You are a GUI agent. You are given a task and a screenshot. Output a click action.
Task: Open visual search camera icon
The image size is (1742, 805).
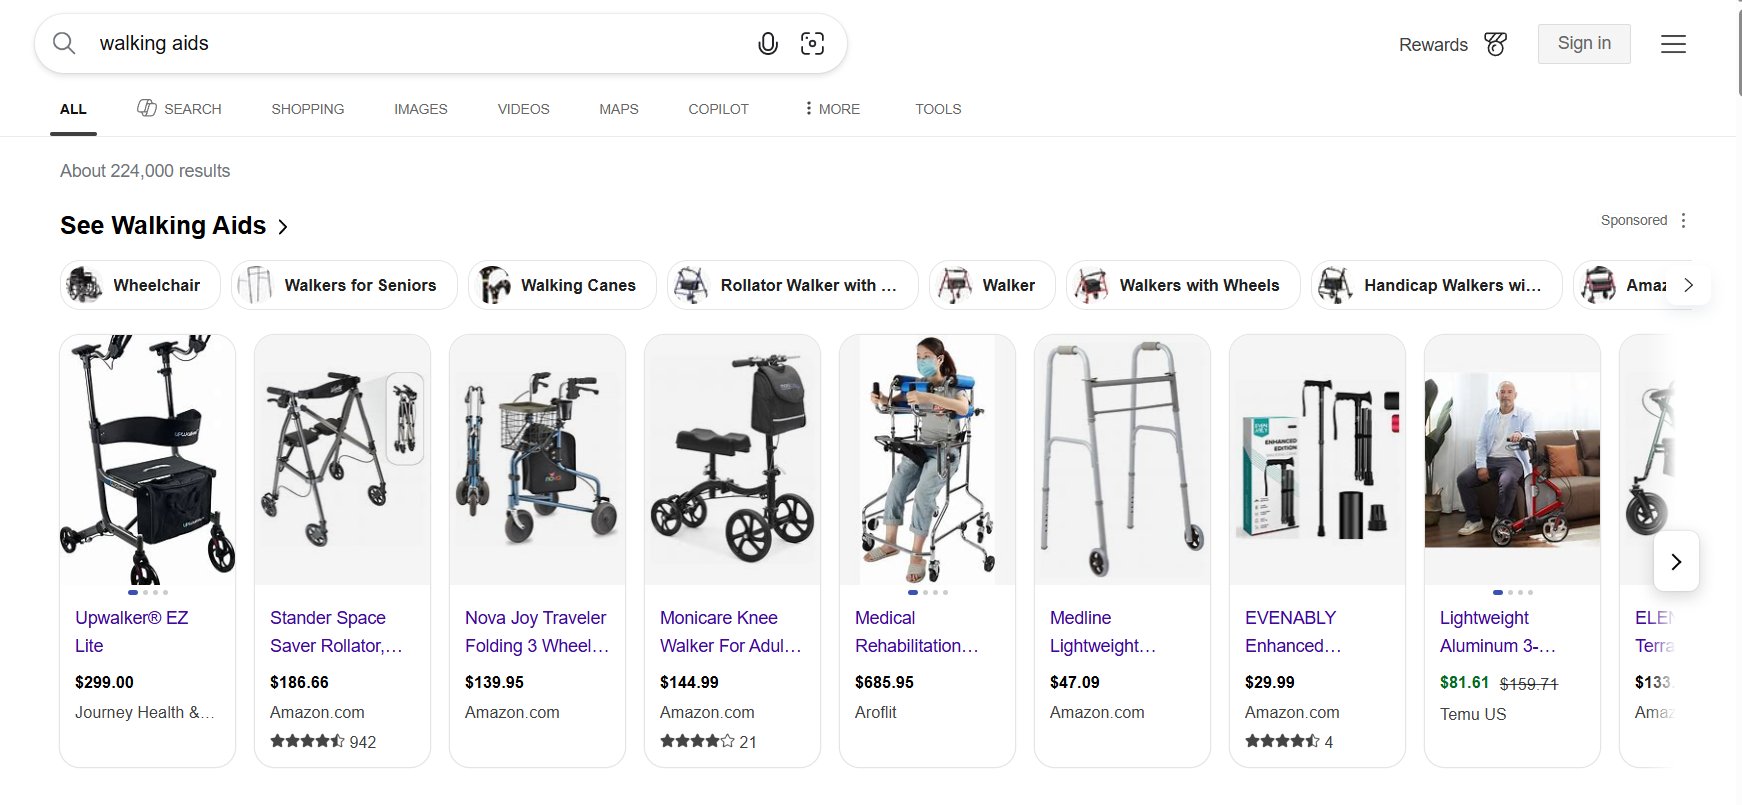tap(813, 44)
